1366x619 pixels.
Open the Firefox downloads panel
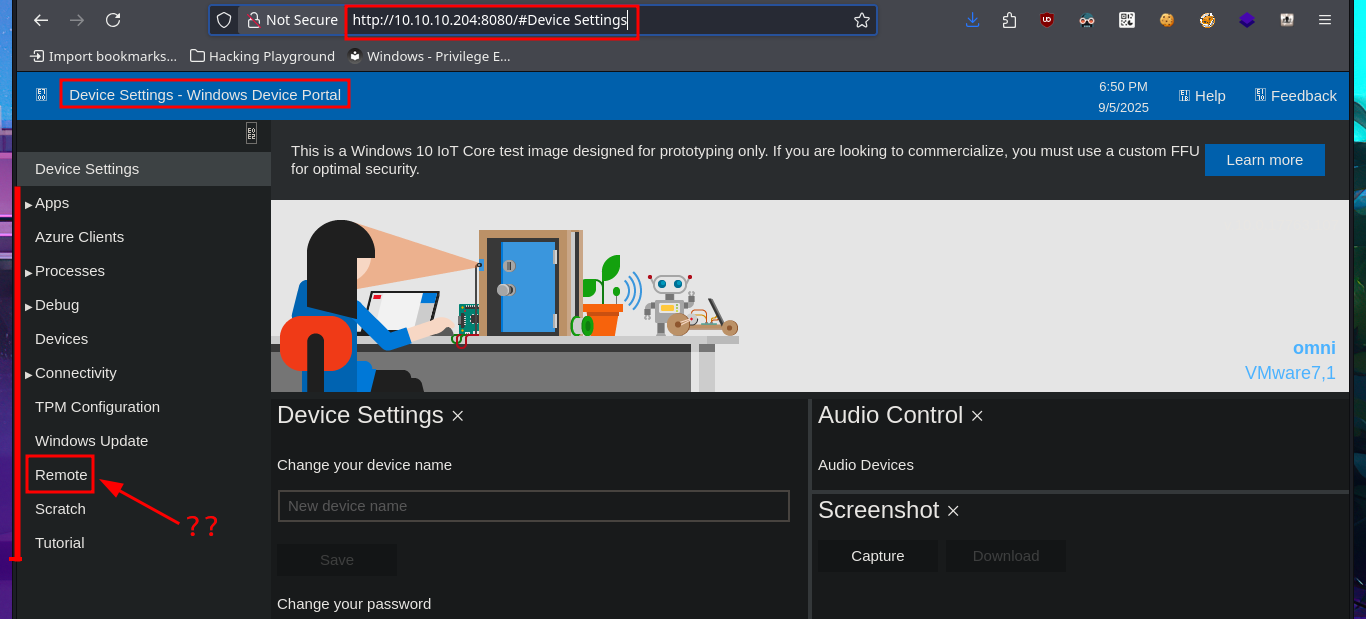click(972, 20)
